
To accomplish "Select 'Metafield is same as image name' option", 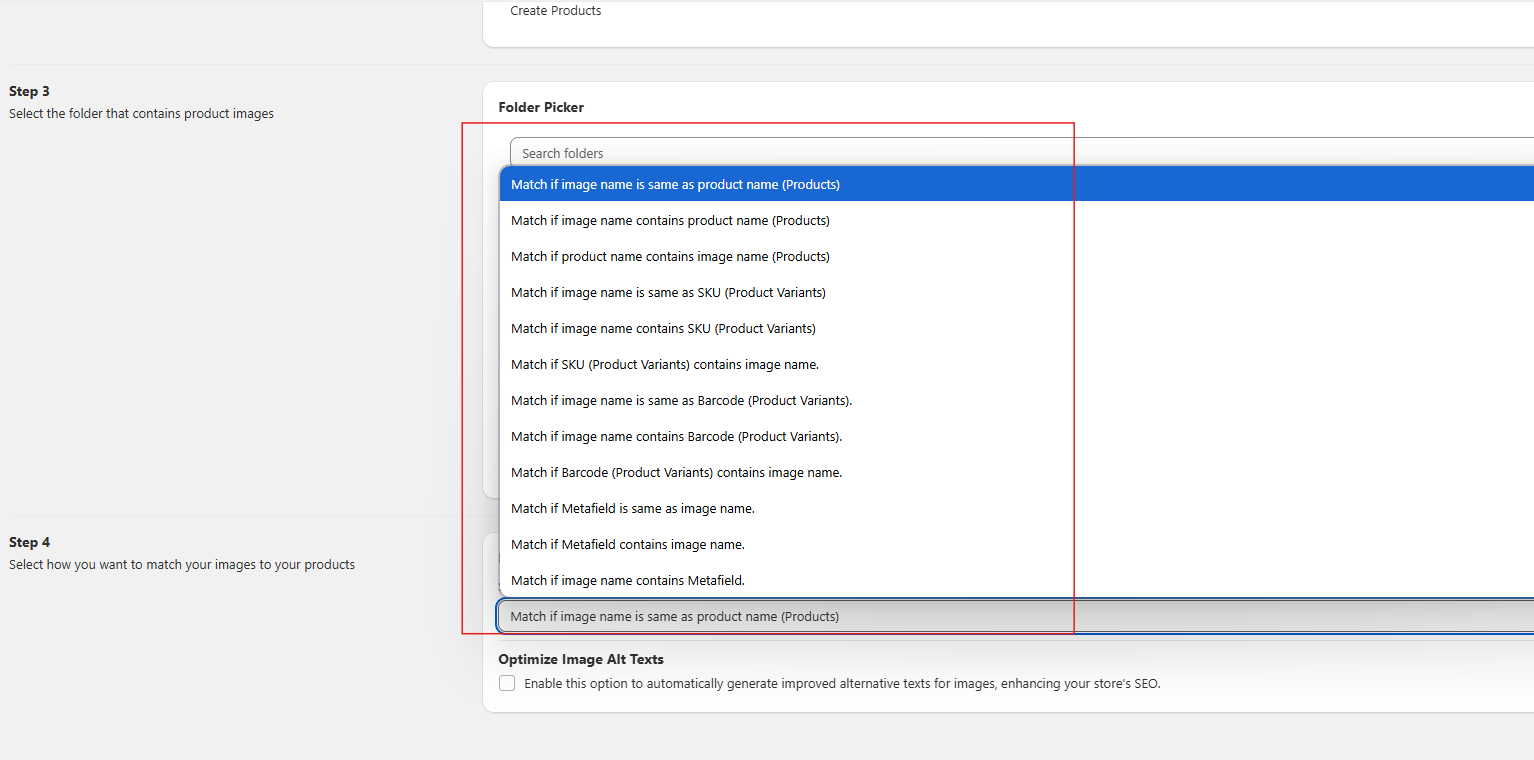I will point(632,508).
